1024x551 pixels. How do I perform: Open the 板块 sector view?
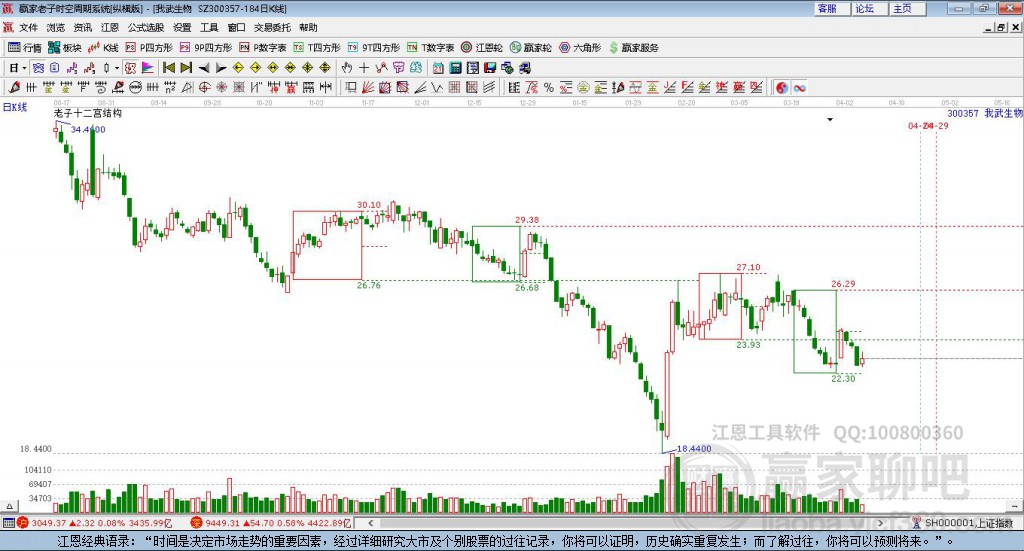pyautogui.click(x=65, y=48)
